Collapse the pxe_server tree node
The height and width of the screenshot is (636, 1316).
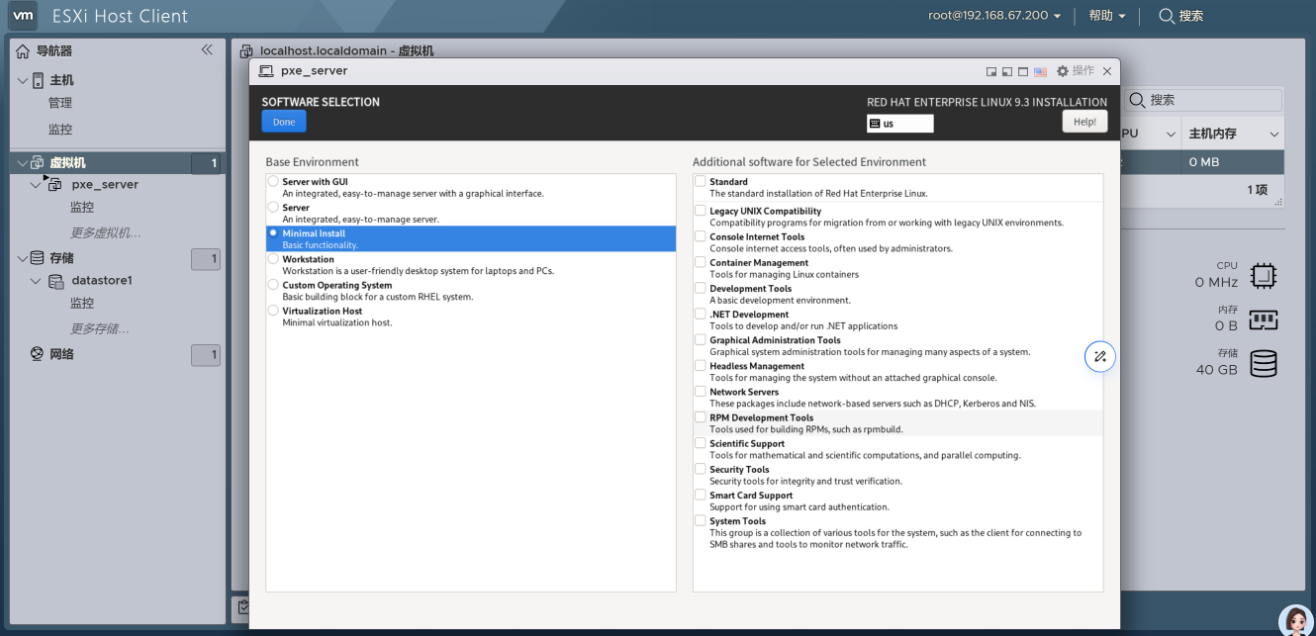click(x=36, y=185)
